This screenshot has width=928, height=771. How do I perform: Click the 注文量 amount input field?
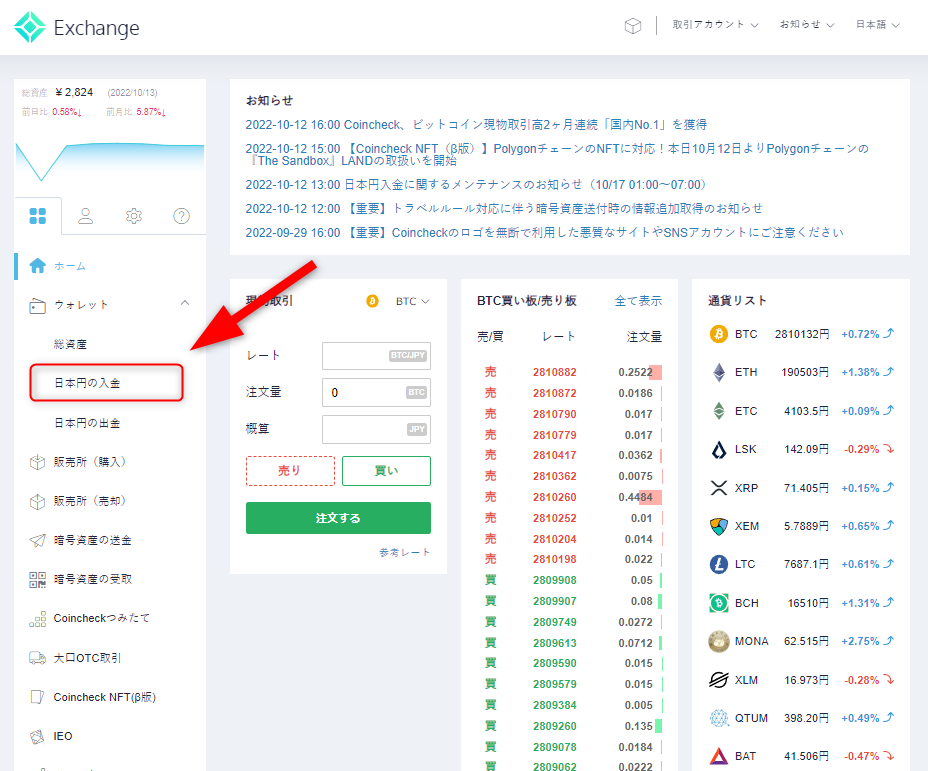click(x=377, y=393)
